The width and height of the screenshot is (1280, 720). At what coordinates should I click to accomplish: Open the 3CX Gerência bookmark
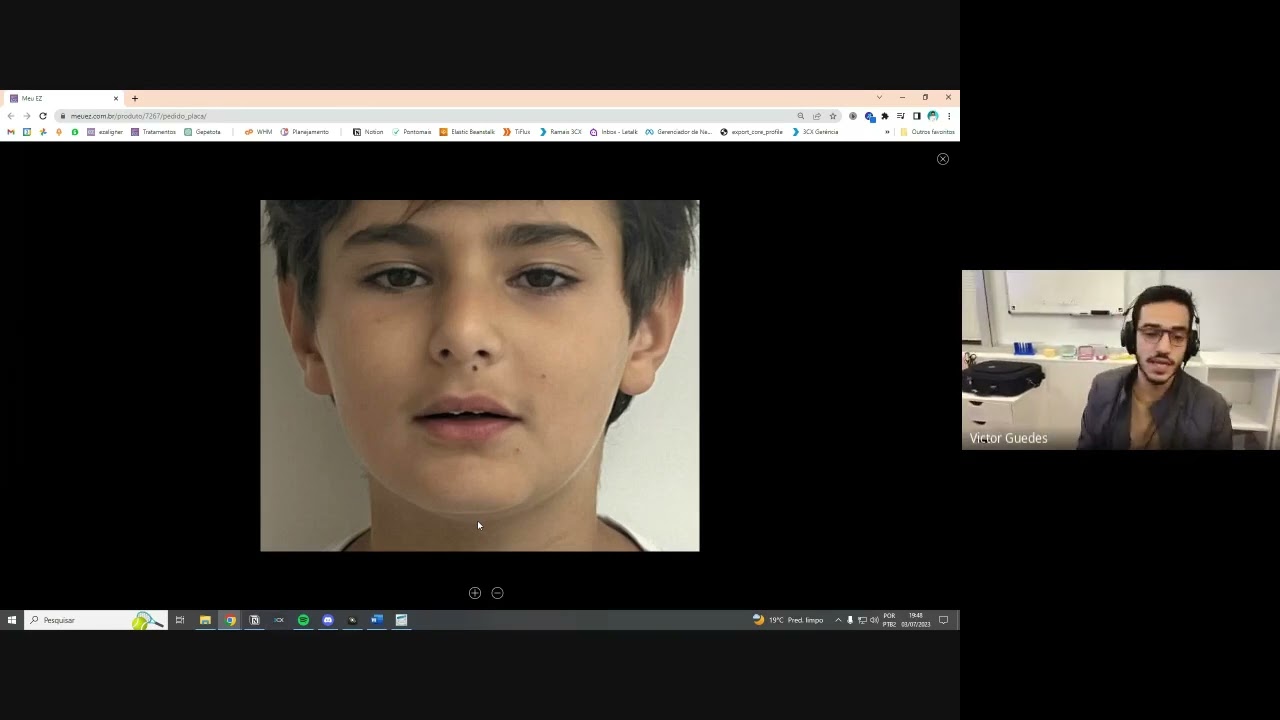click(815, 132)
